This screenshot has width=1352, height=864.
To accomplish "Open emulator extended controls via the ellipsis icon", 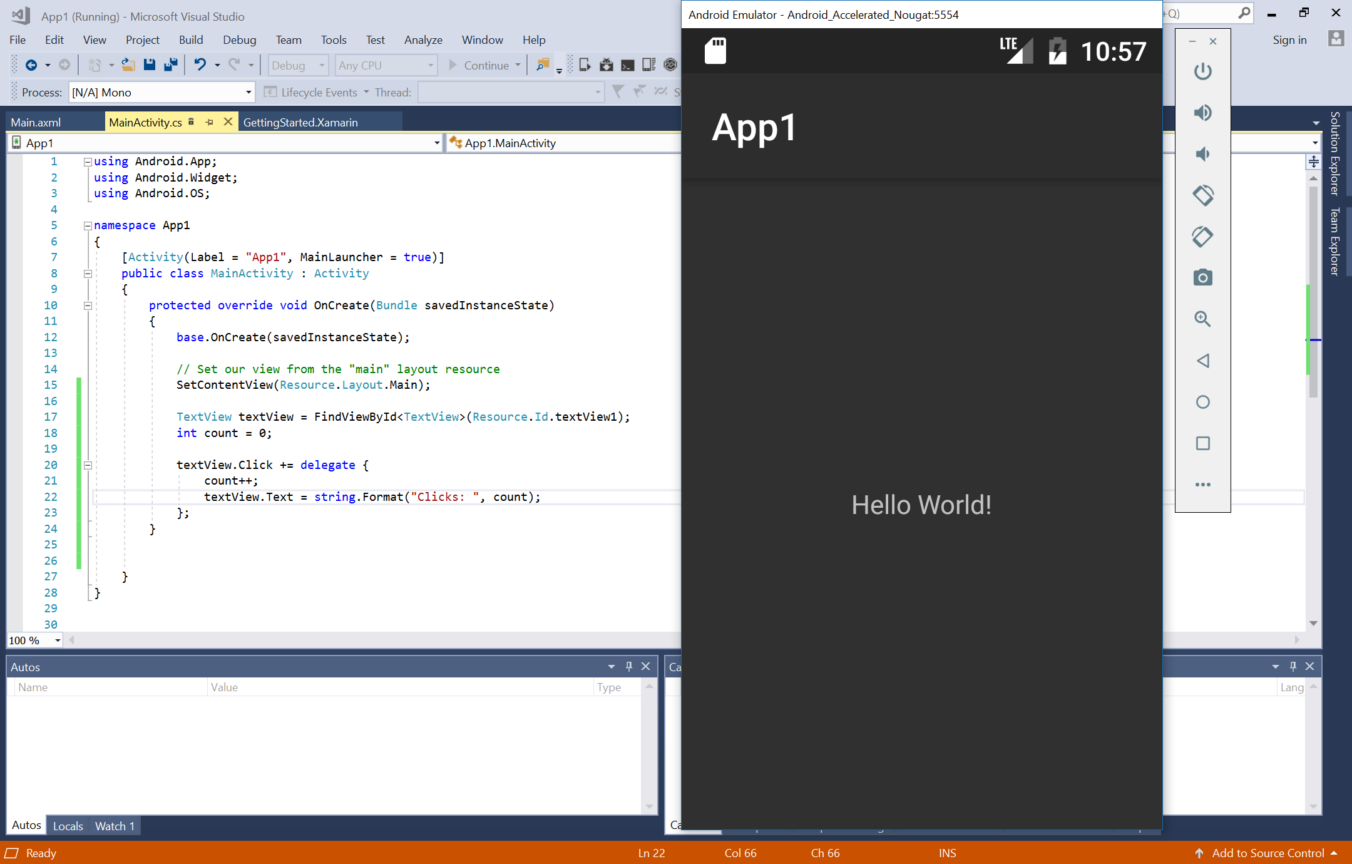I will (1203, 484).
